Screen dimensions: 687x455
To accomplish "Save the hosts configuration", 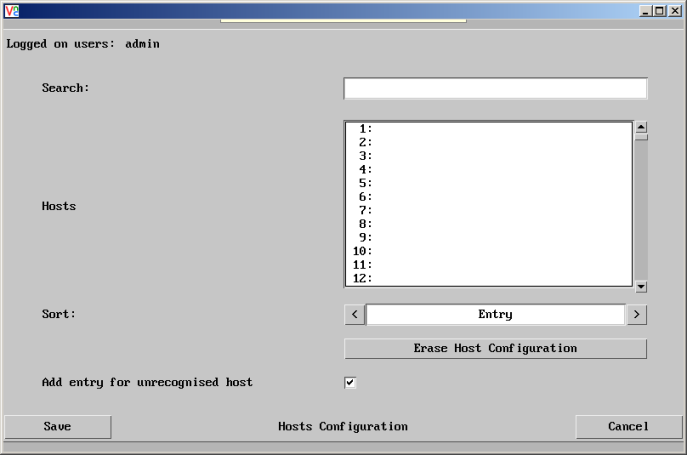I will [x=57, y=427].
